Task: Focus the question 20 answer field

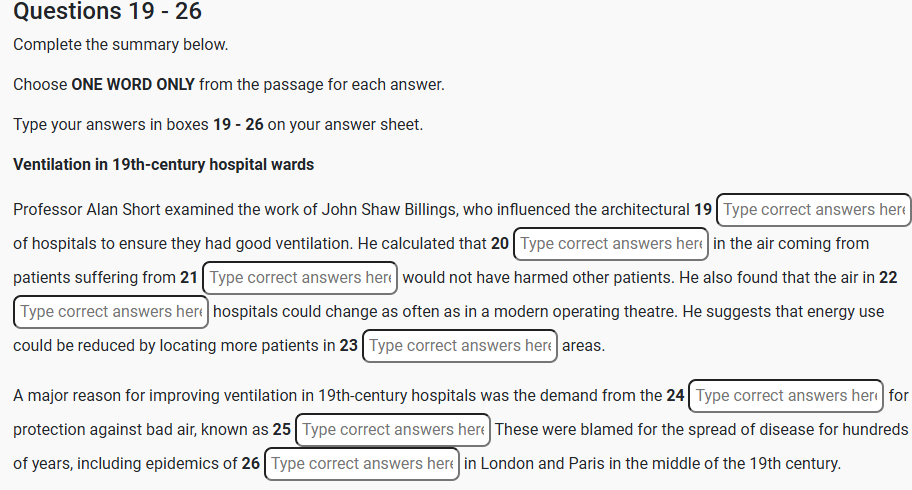Action: coord(610,244)
